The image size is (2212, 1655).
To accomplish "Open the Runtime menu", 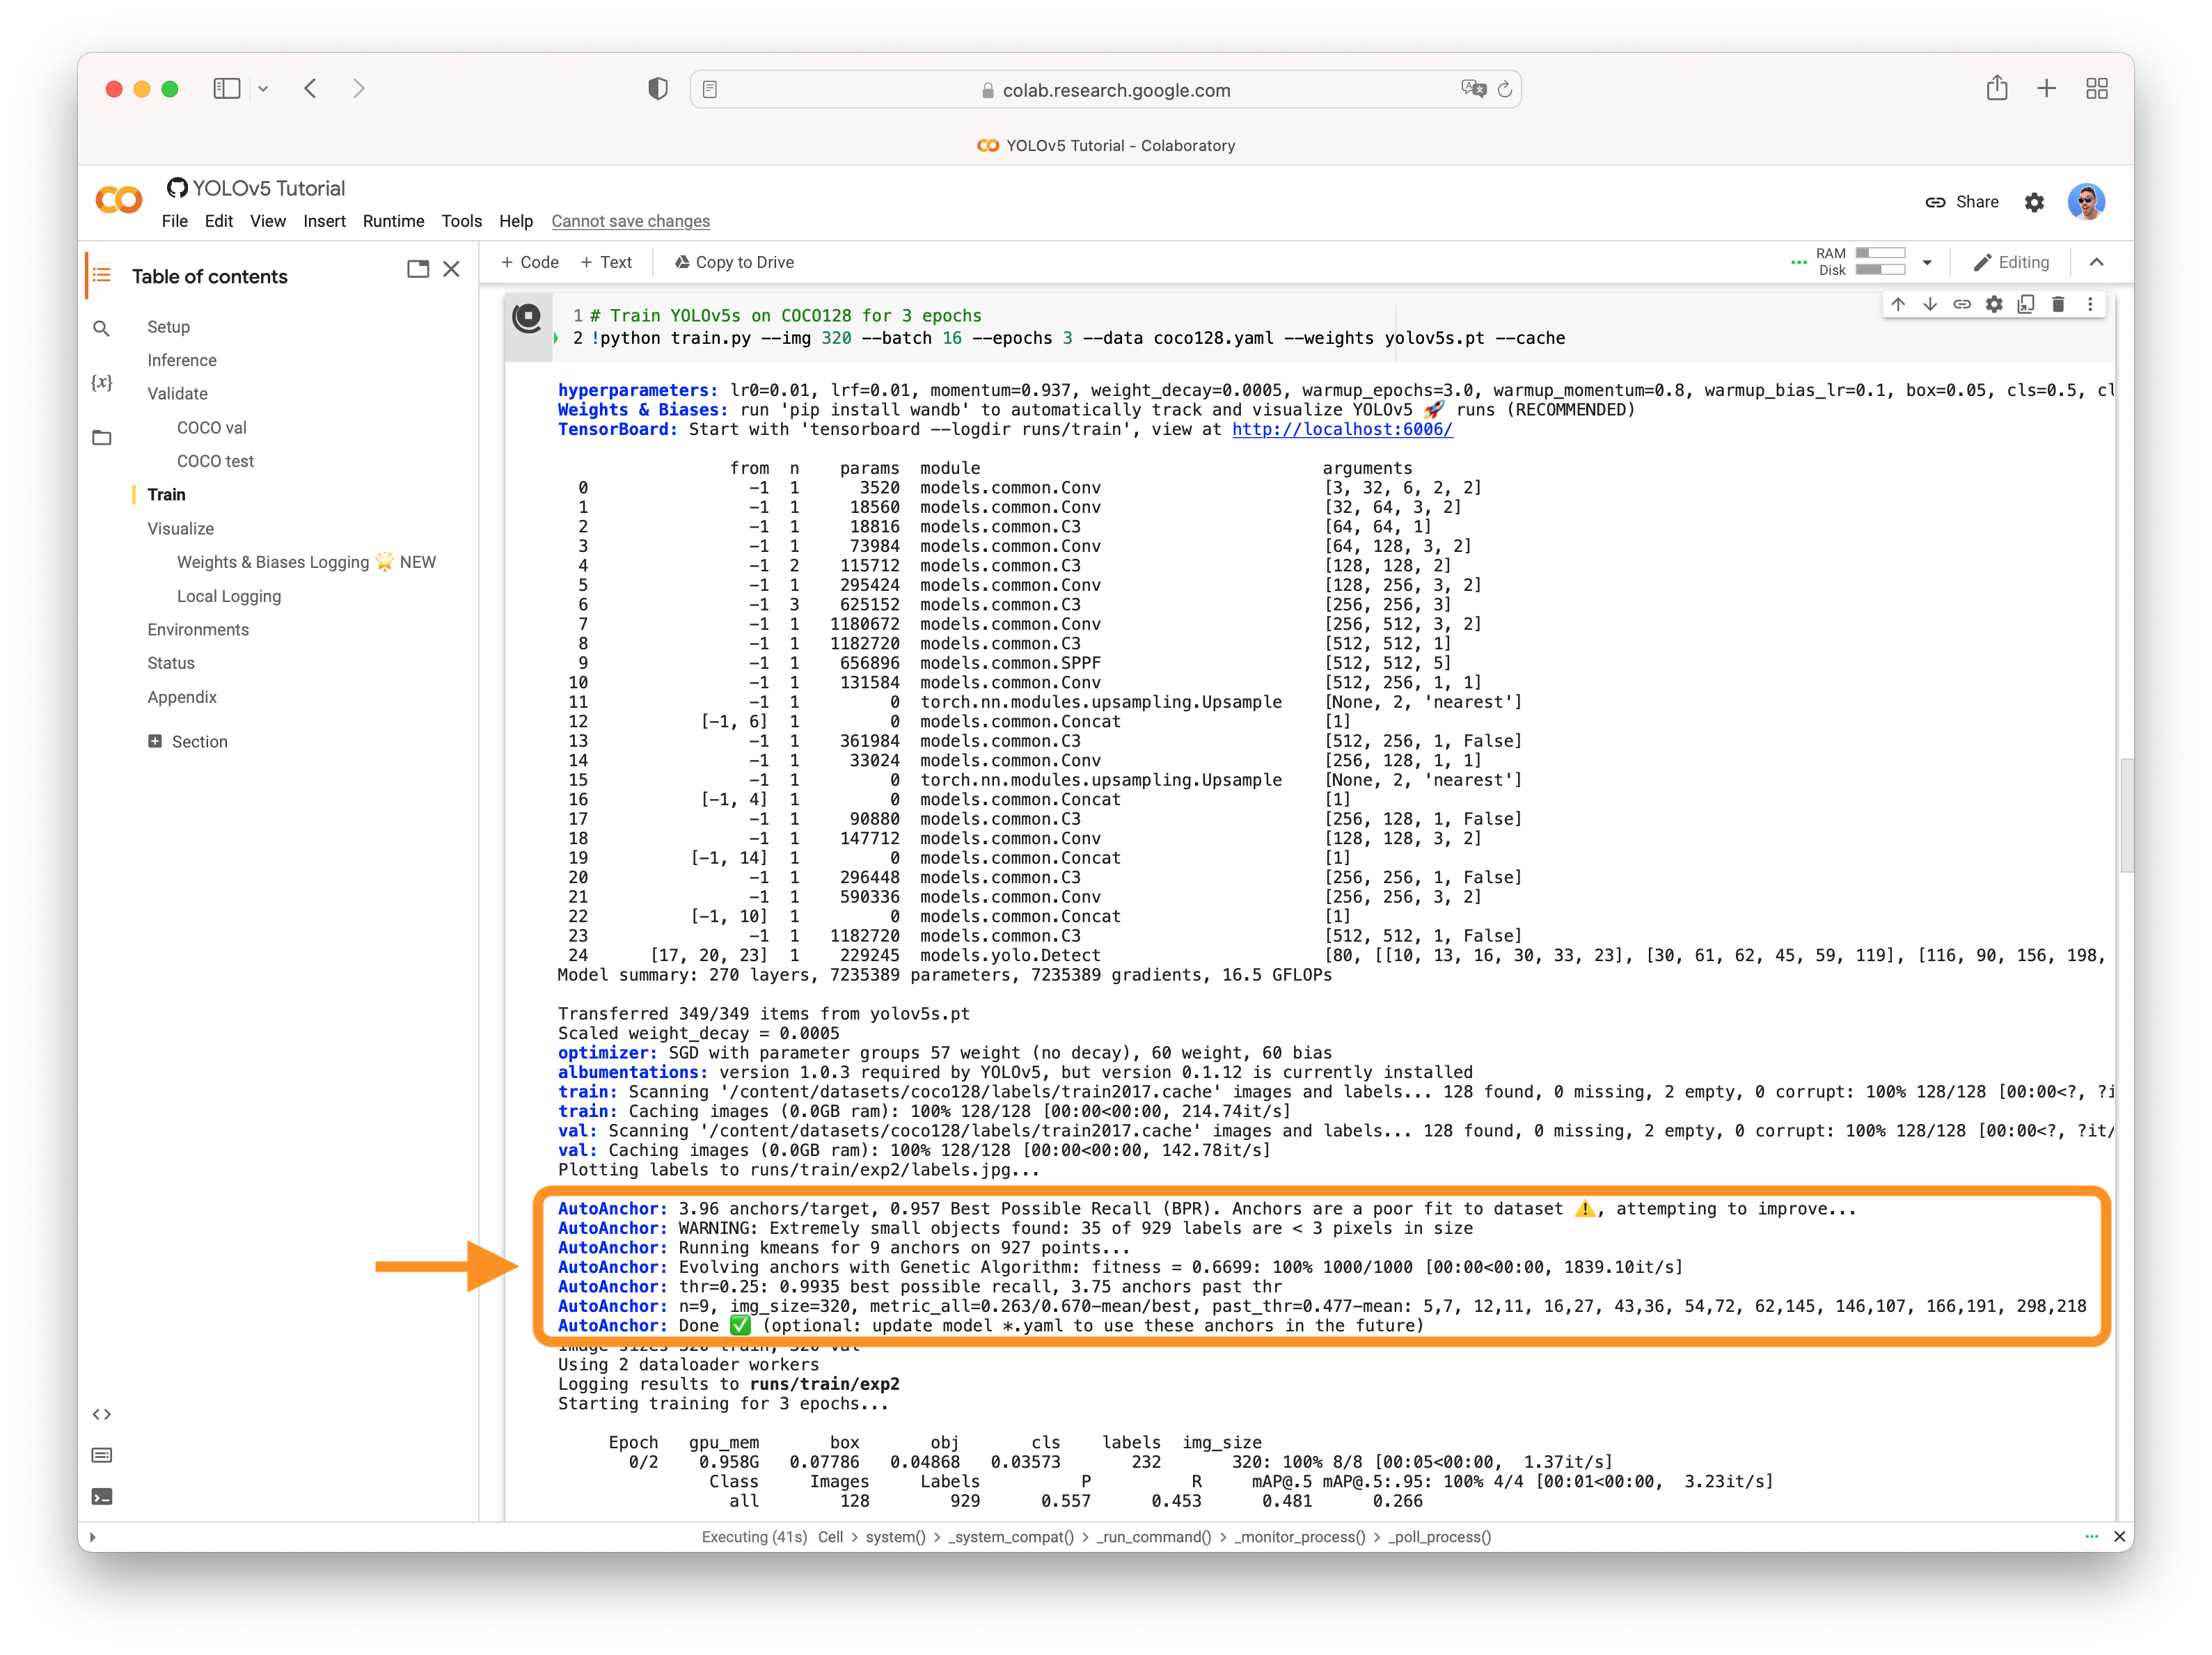I will (x=393, y=221).
